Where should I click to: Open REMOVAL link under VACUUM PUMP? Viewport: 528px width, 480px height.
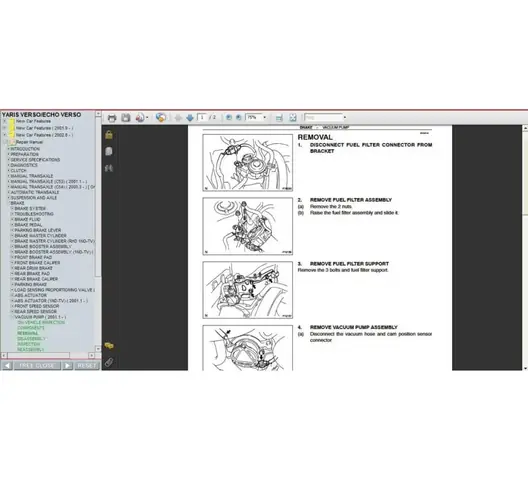coord(28,333)
